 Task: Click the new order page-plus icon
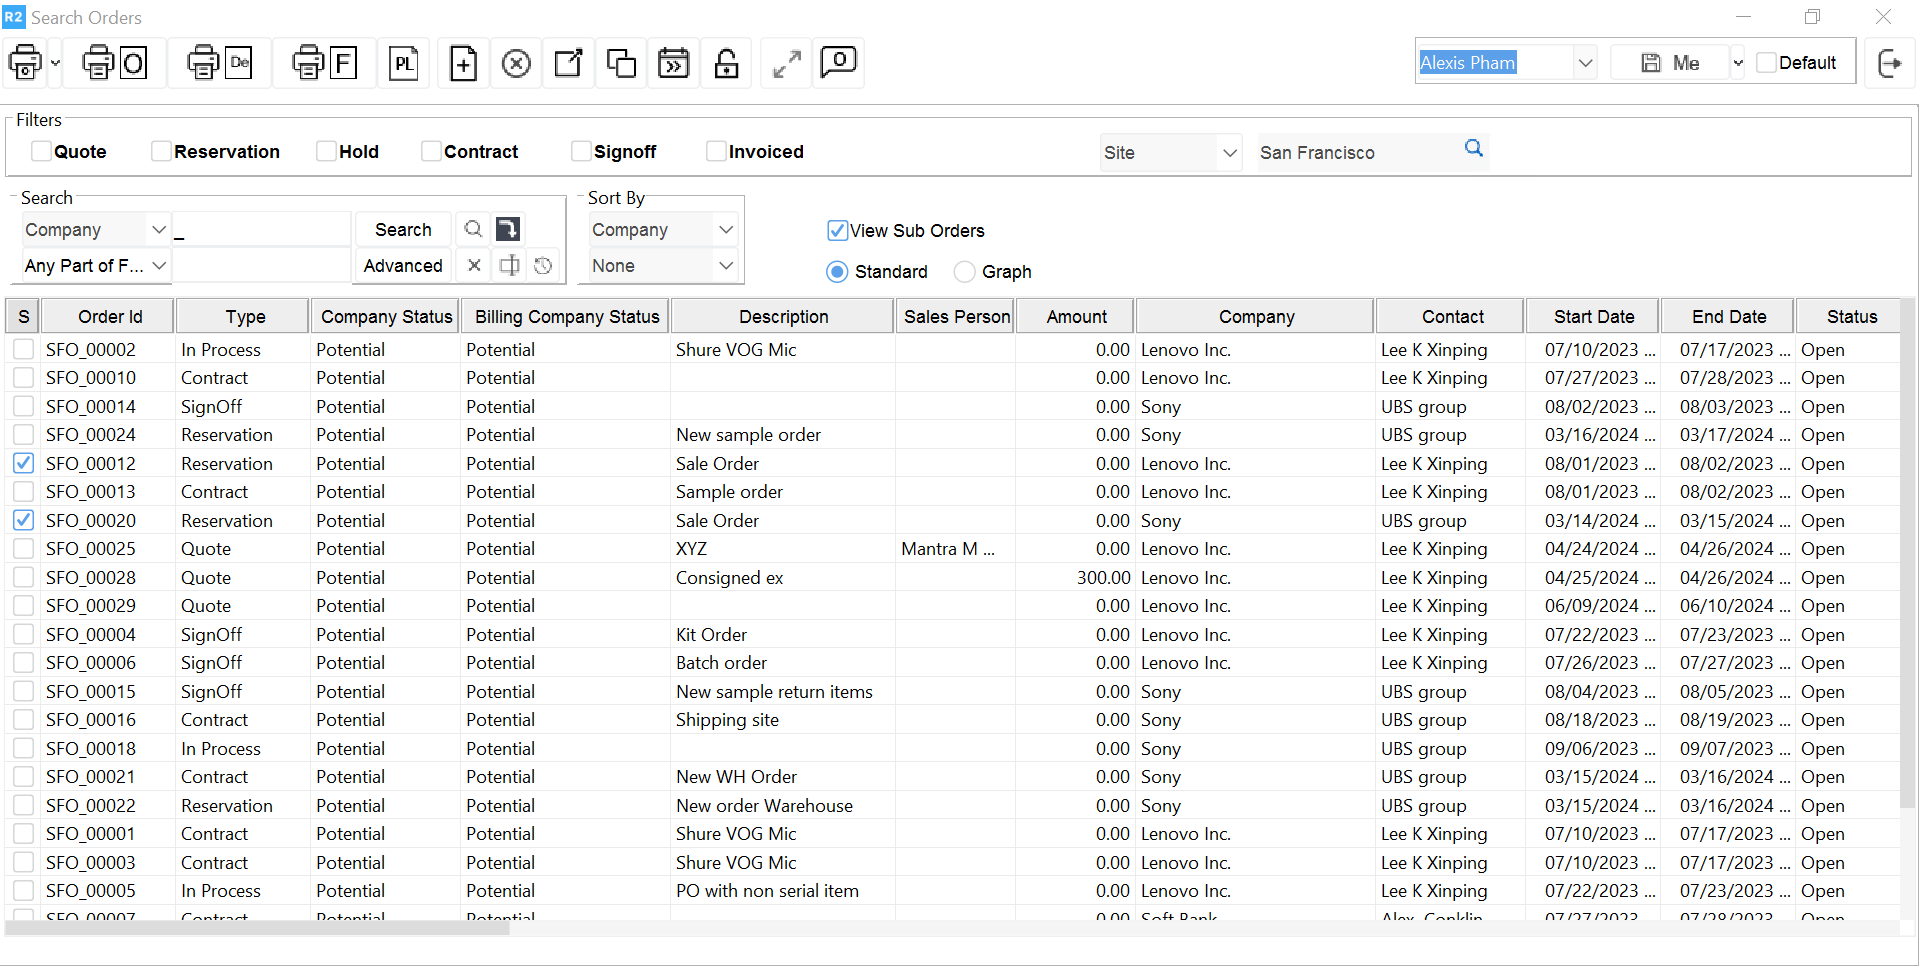463,64
